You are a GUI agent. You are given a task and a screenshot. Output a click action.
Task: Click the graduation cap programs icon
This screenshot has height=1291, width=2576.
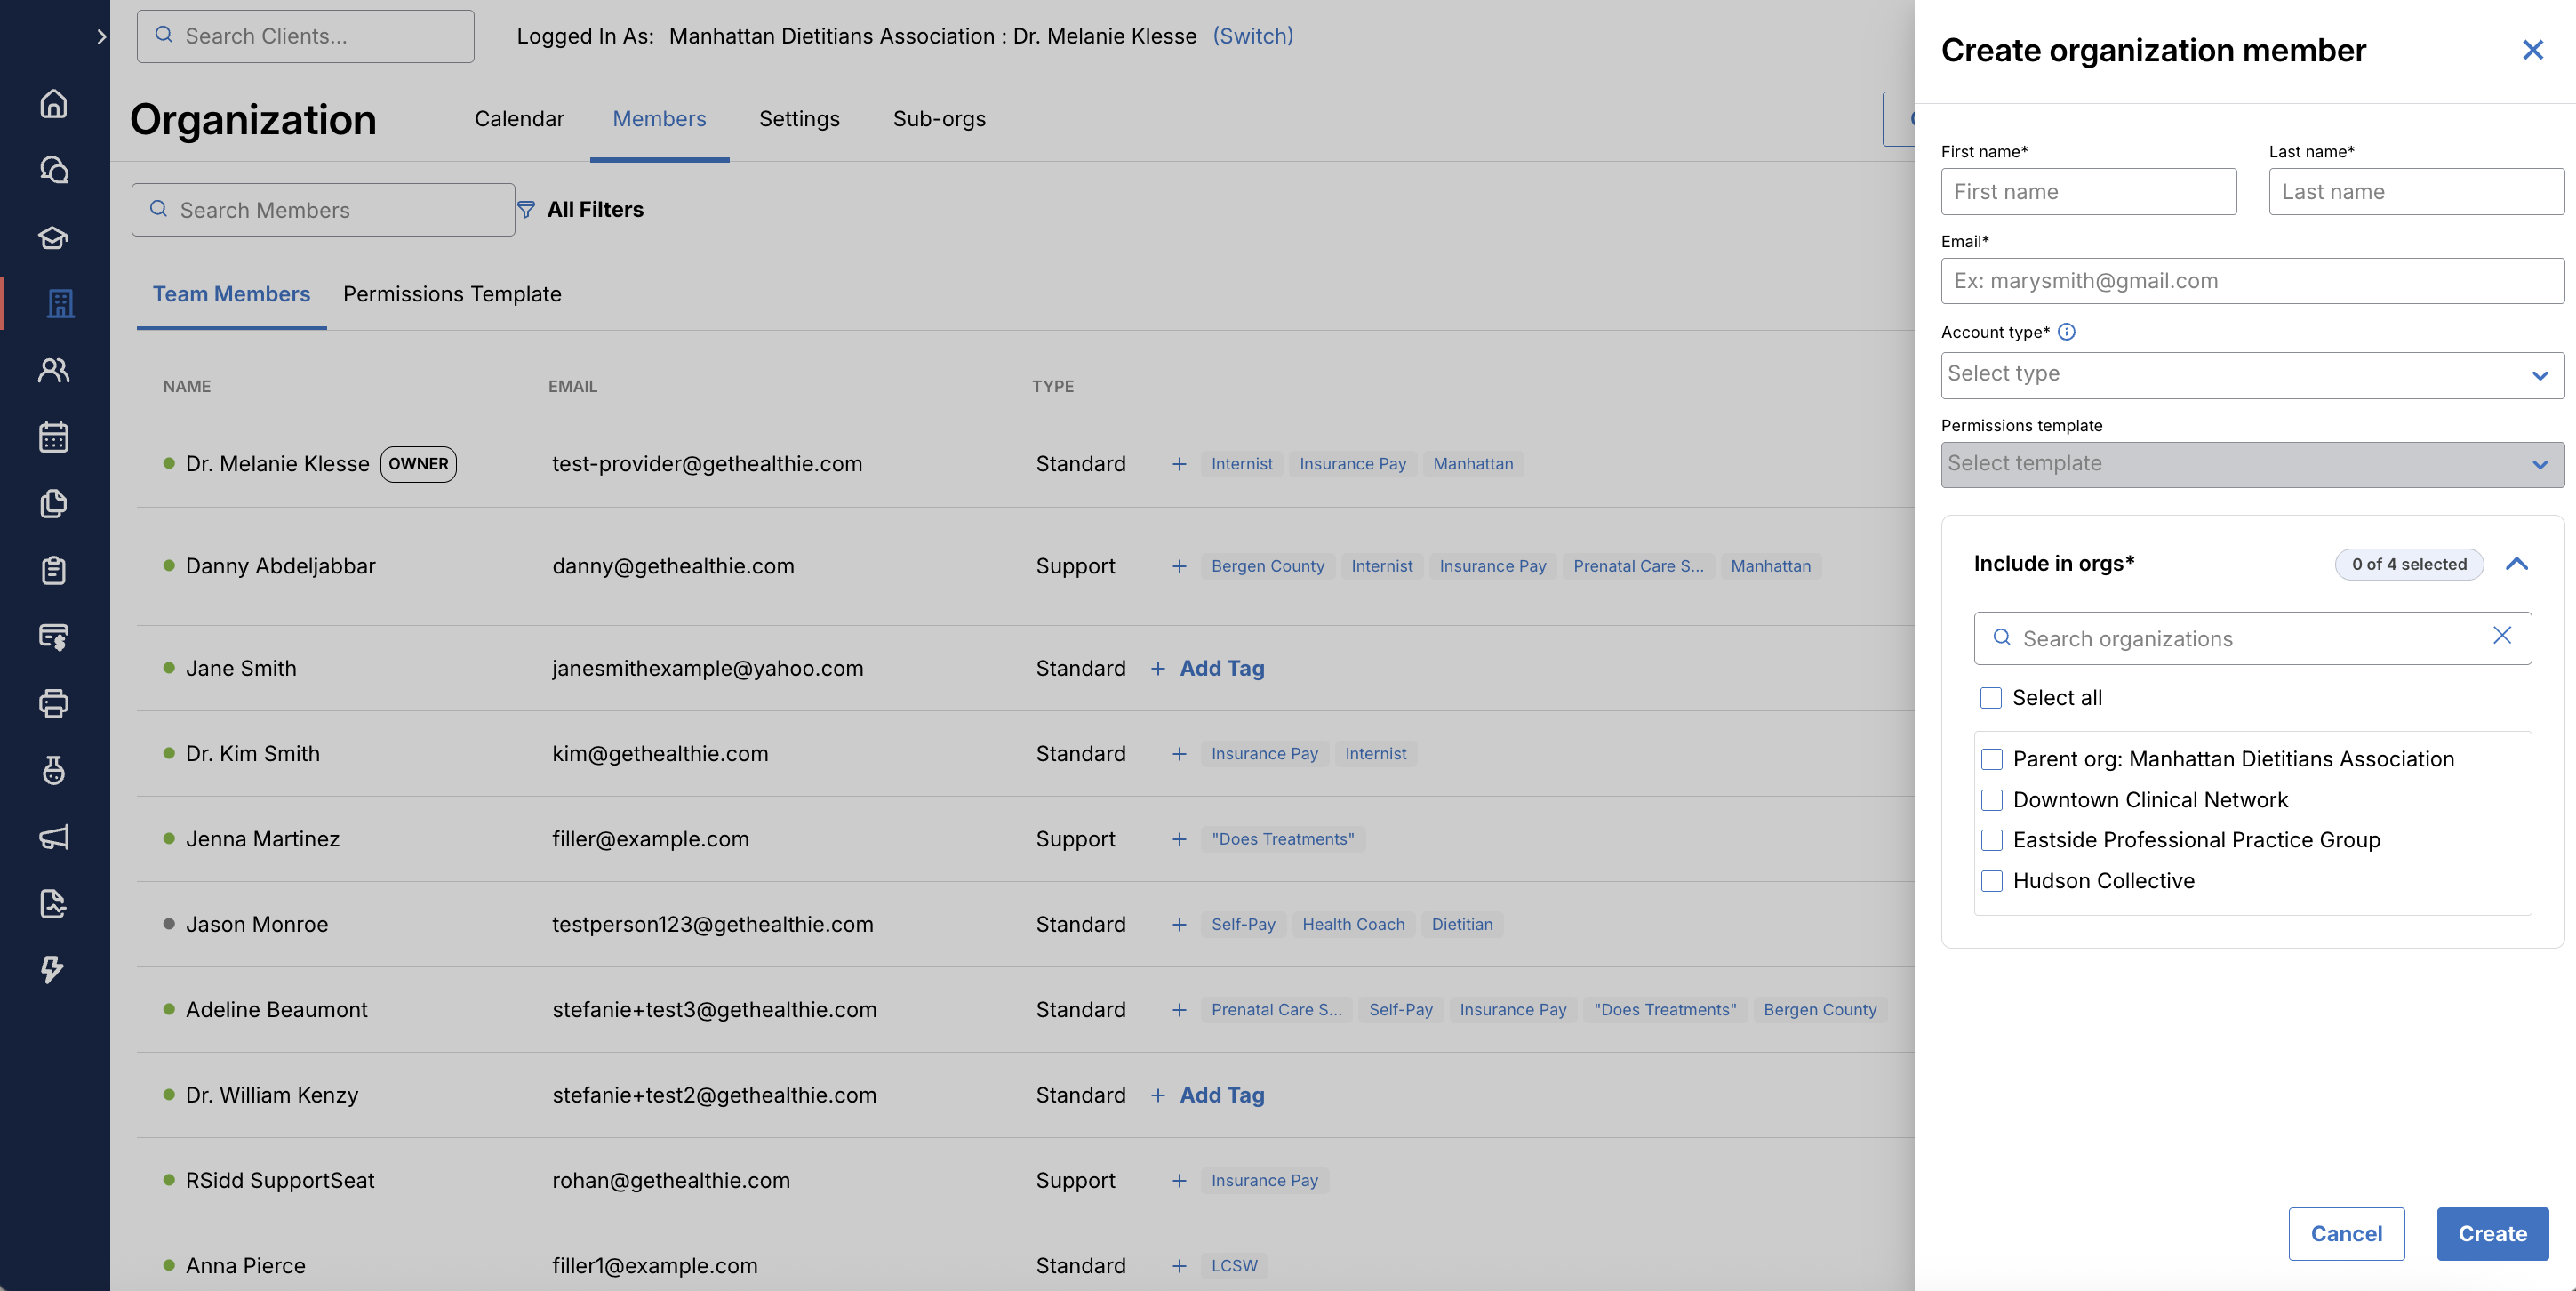point(54,237)
